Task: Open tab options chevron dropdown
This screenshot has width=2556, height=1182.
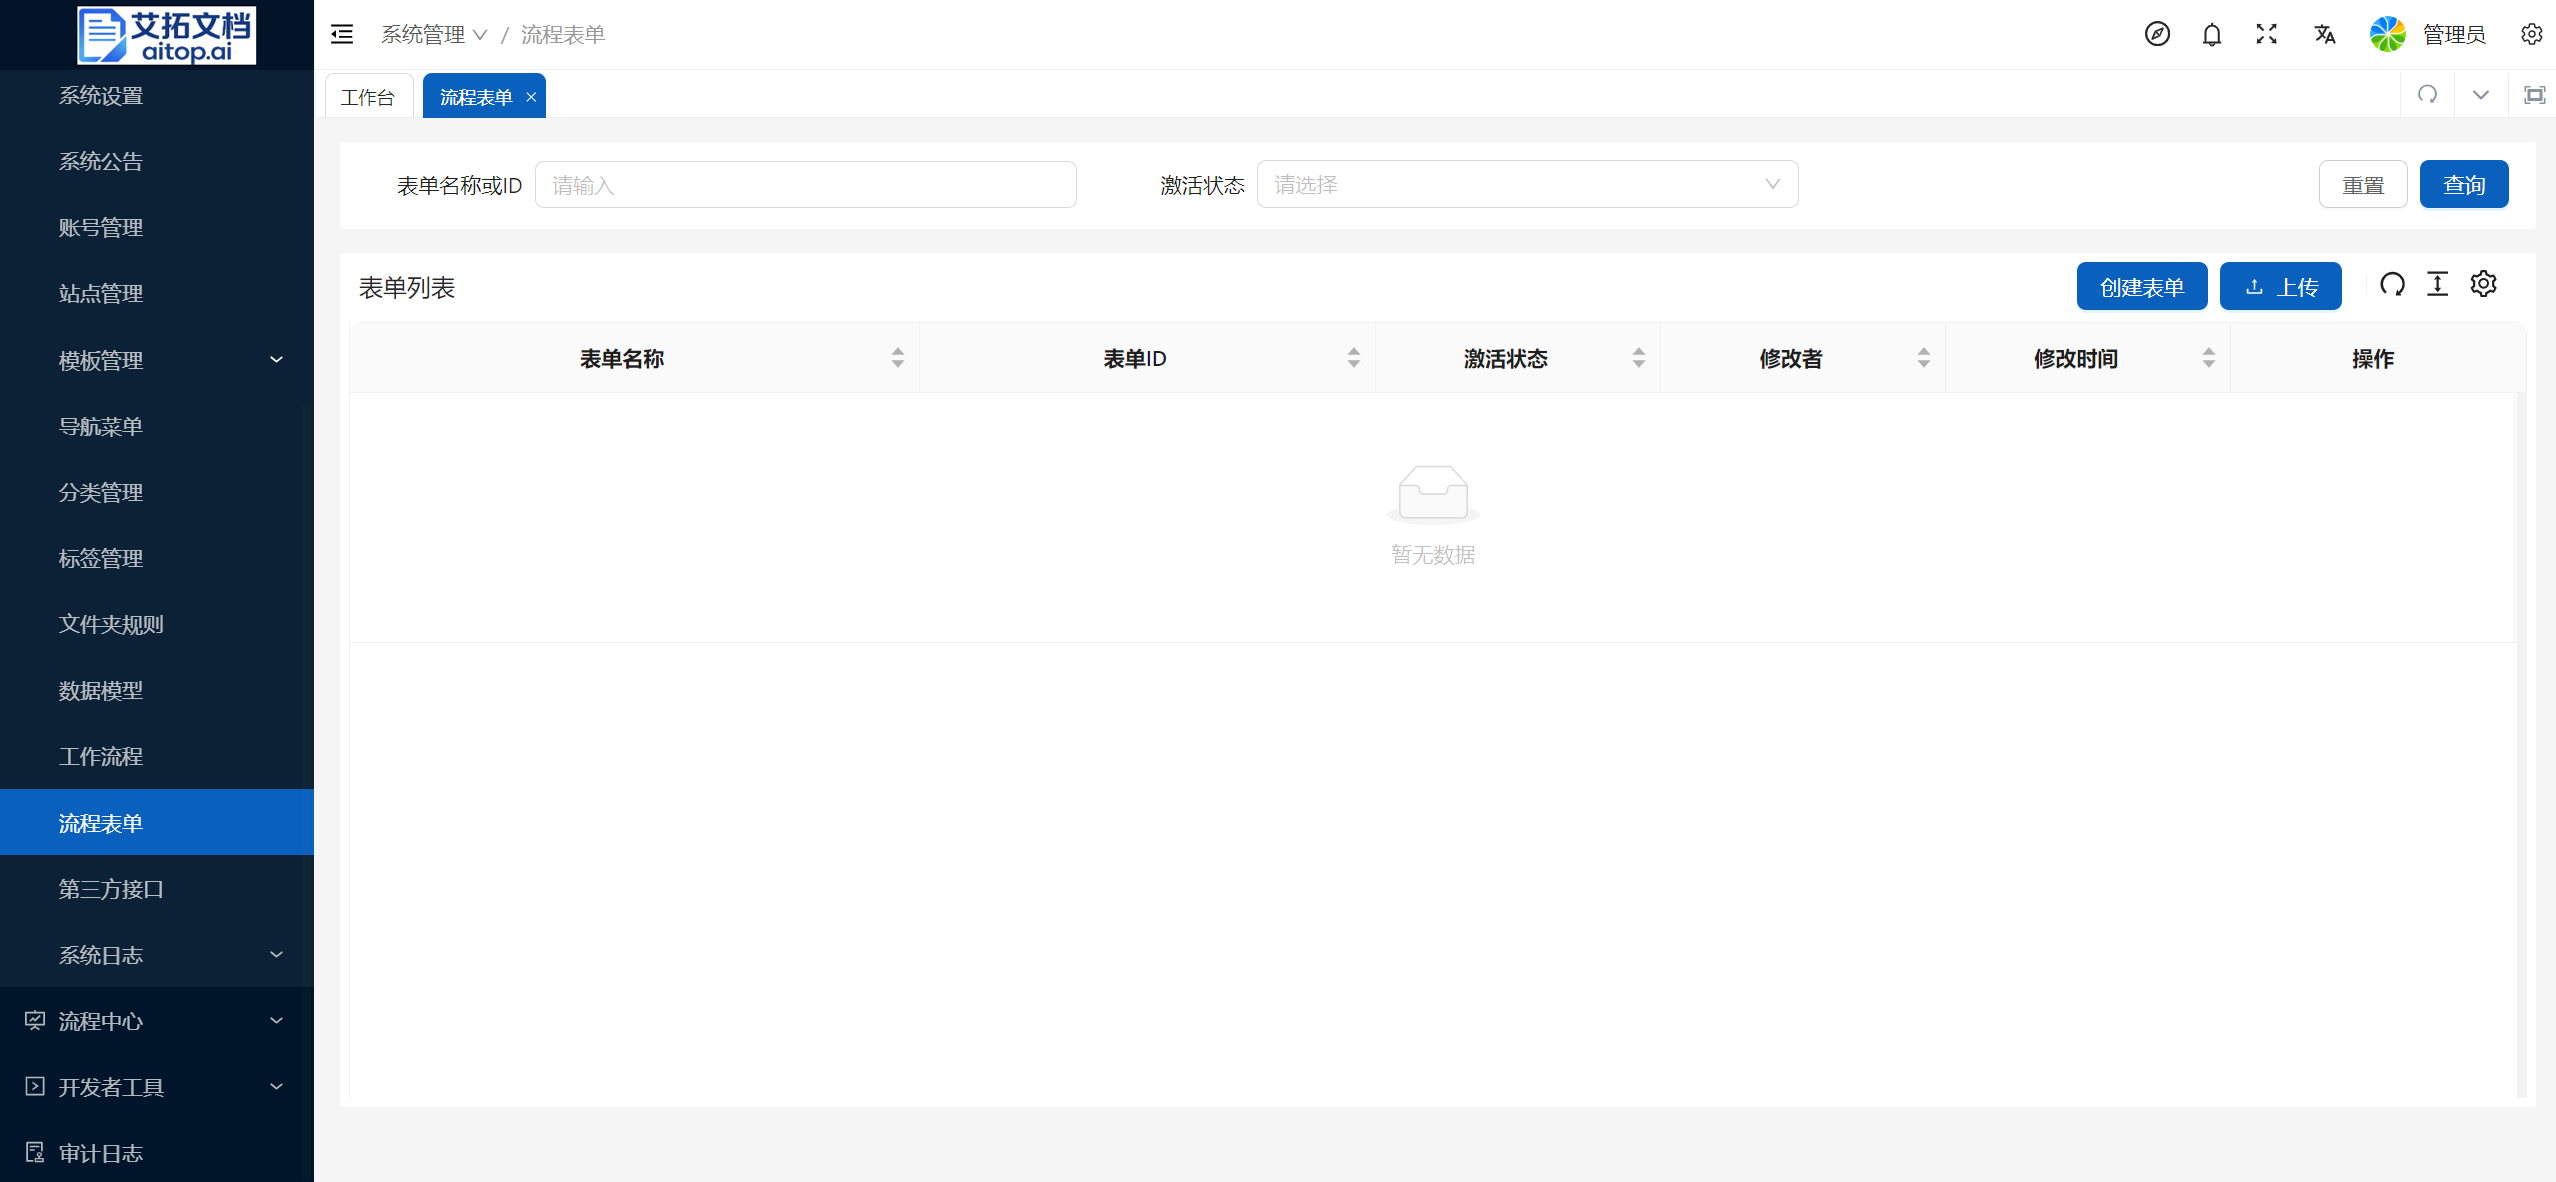Action: [2481, 95]
